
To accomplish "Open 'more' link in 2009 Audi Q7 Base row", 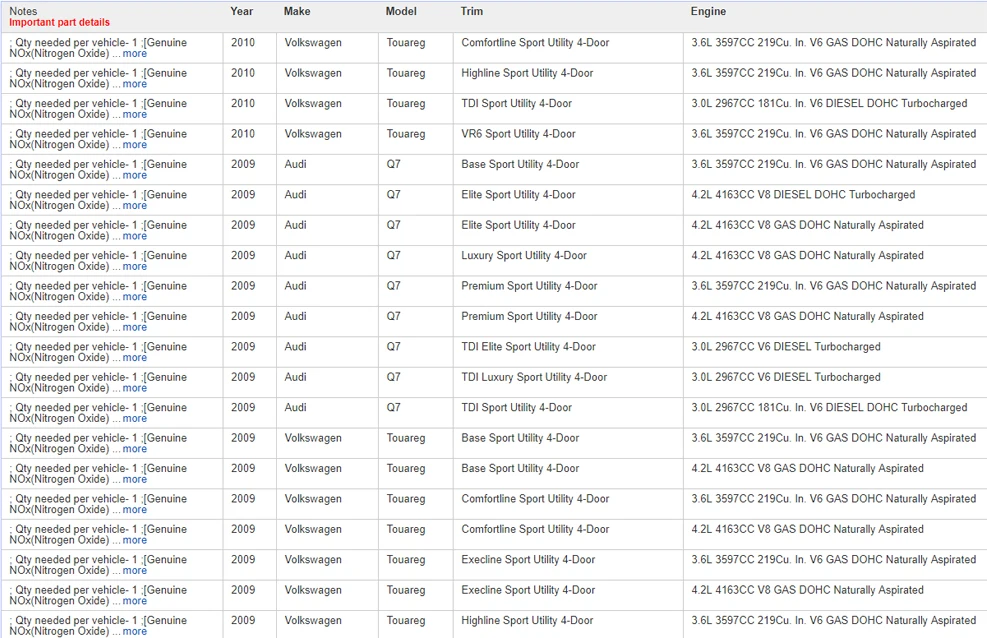I will click(x=135, y=175).
